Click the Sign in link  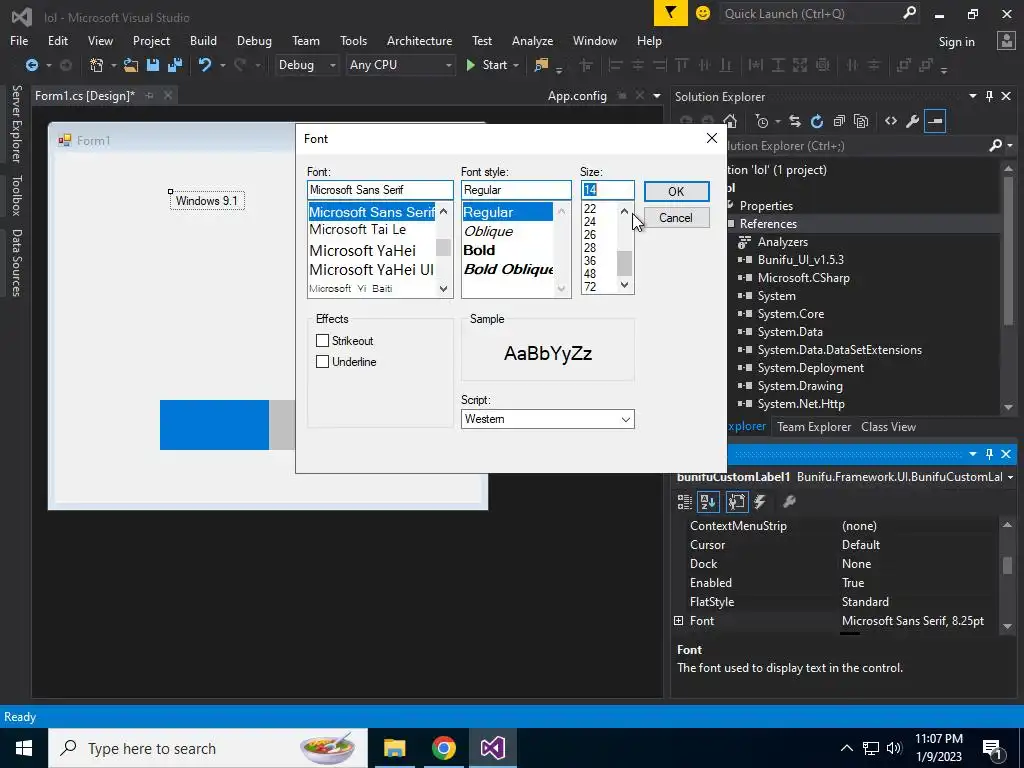click(956, 41)
